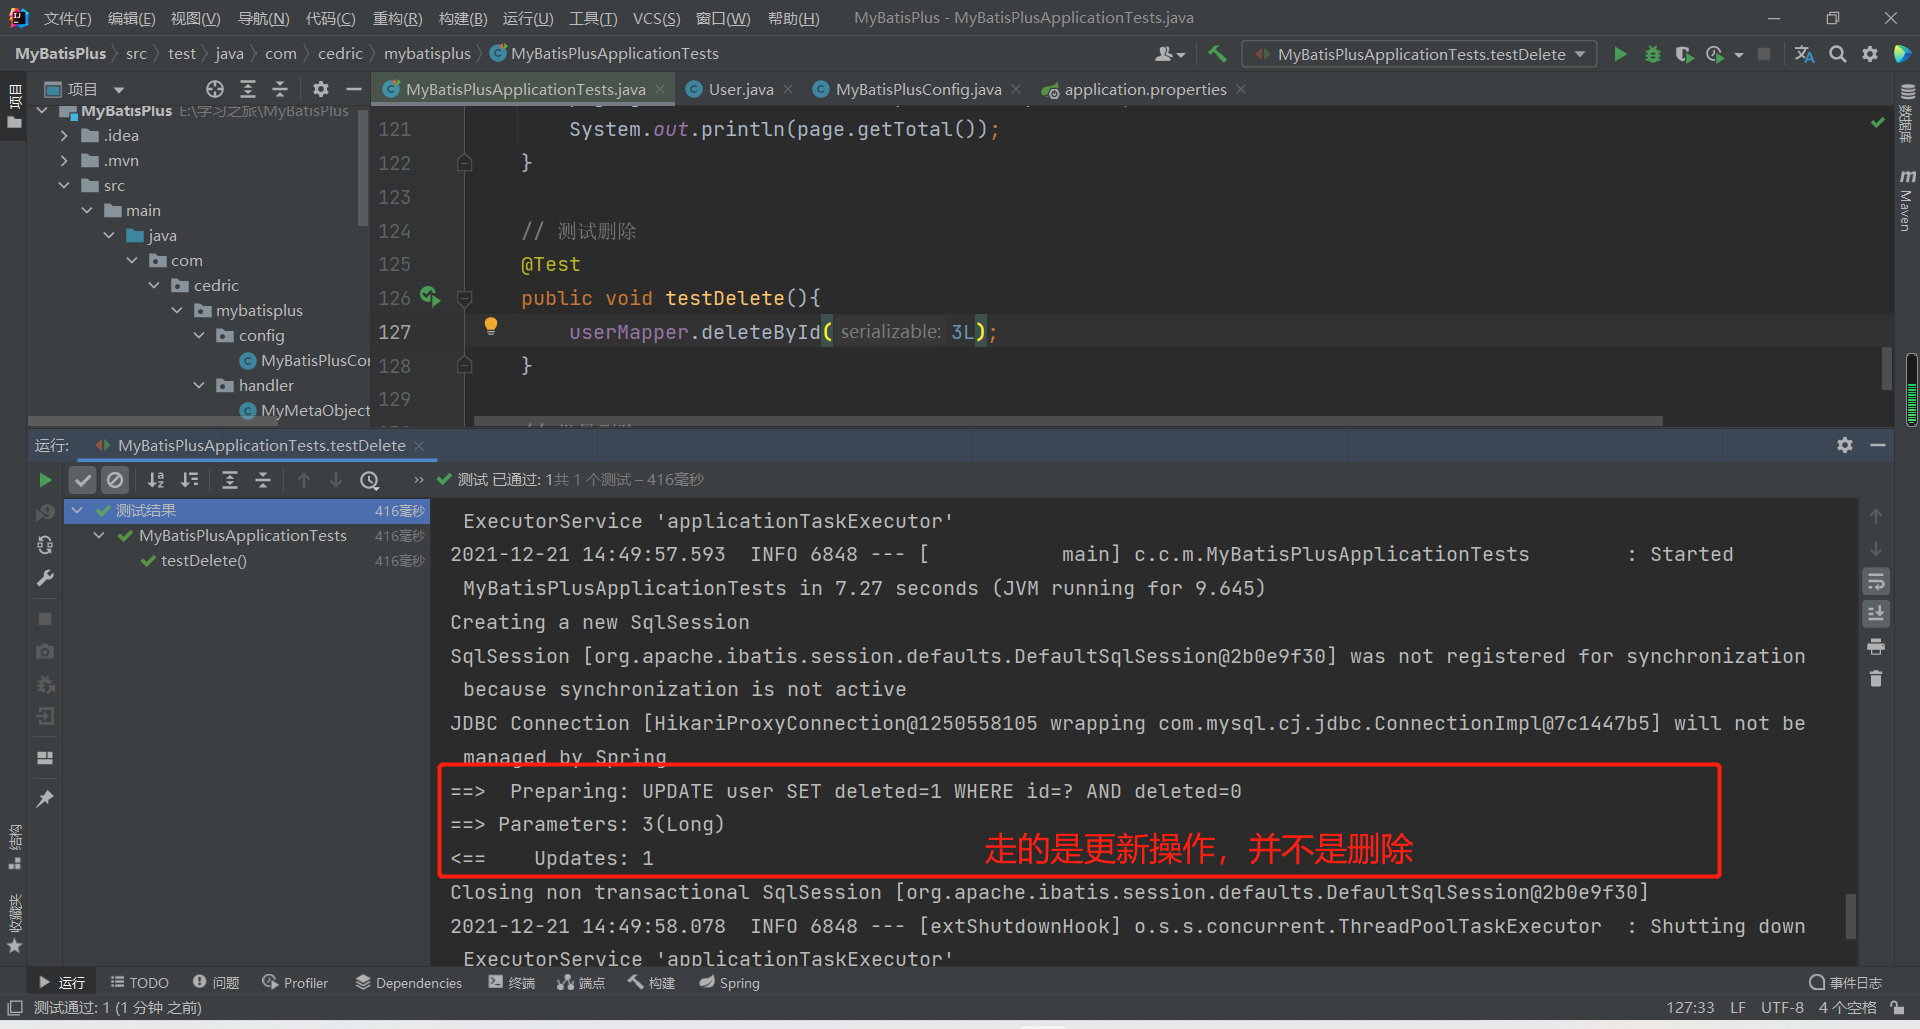Open the 重构(R) menu
The height and width of the screenshot is (1029, 1920).
(397, 18)
